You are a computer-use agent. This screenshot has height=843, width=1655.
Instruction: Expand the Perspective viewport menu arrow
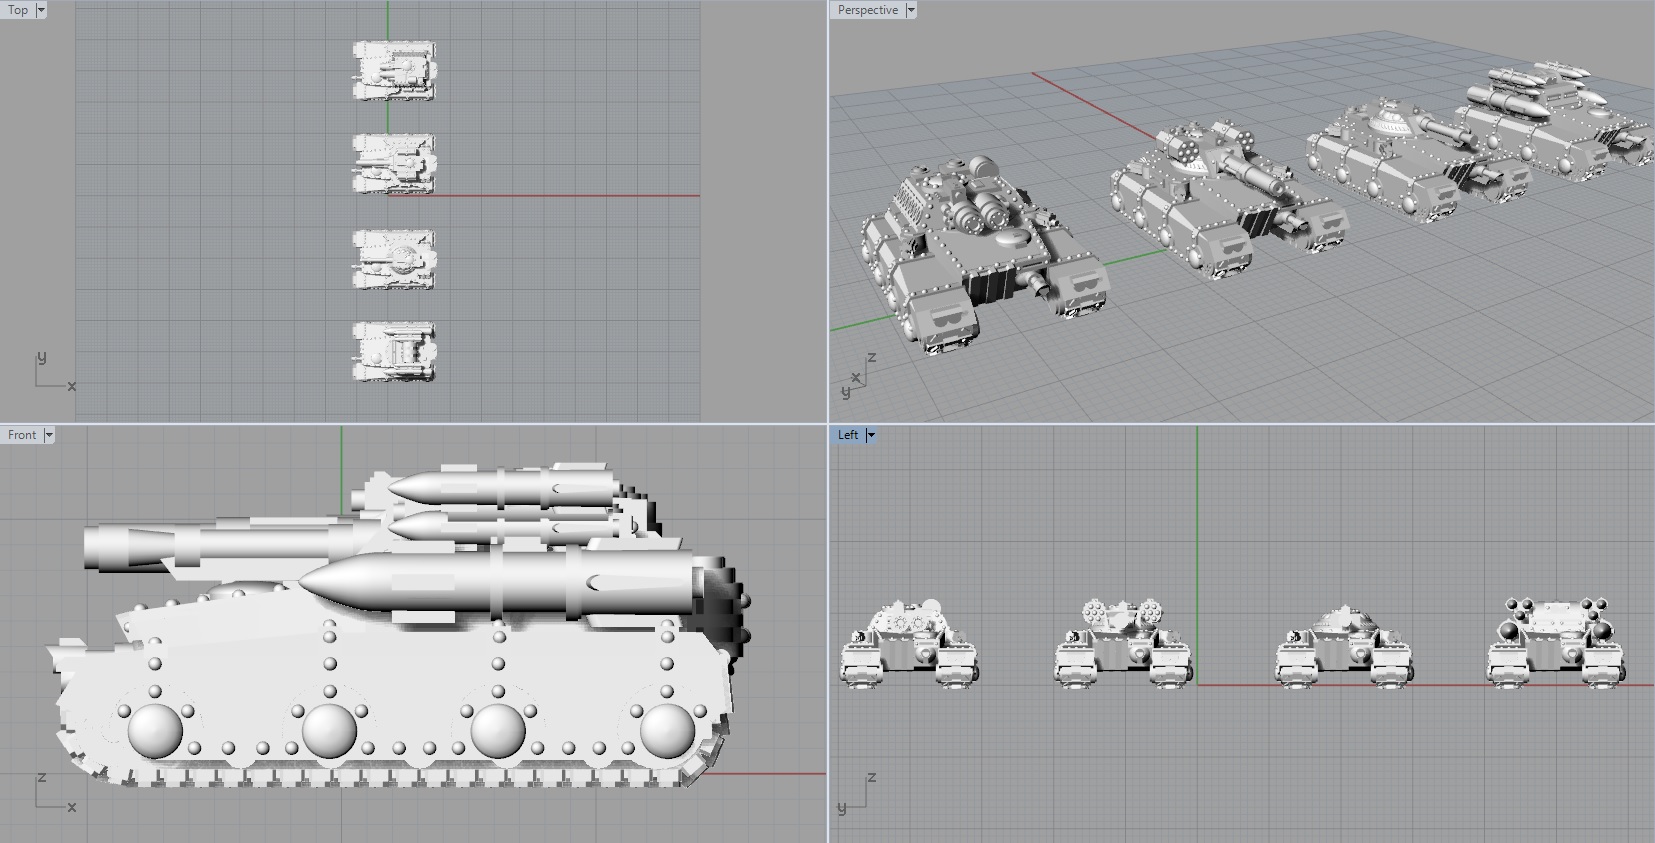910,10
